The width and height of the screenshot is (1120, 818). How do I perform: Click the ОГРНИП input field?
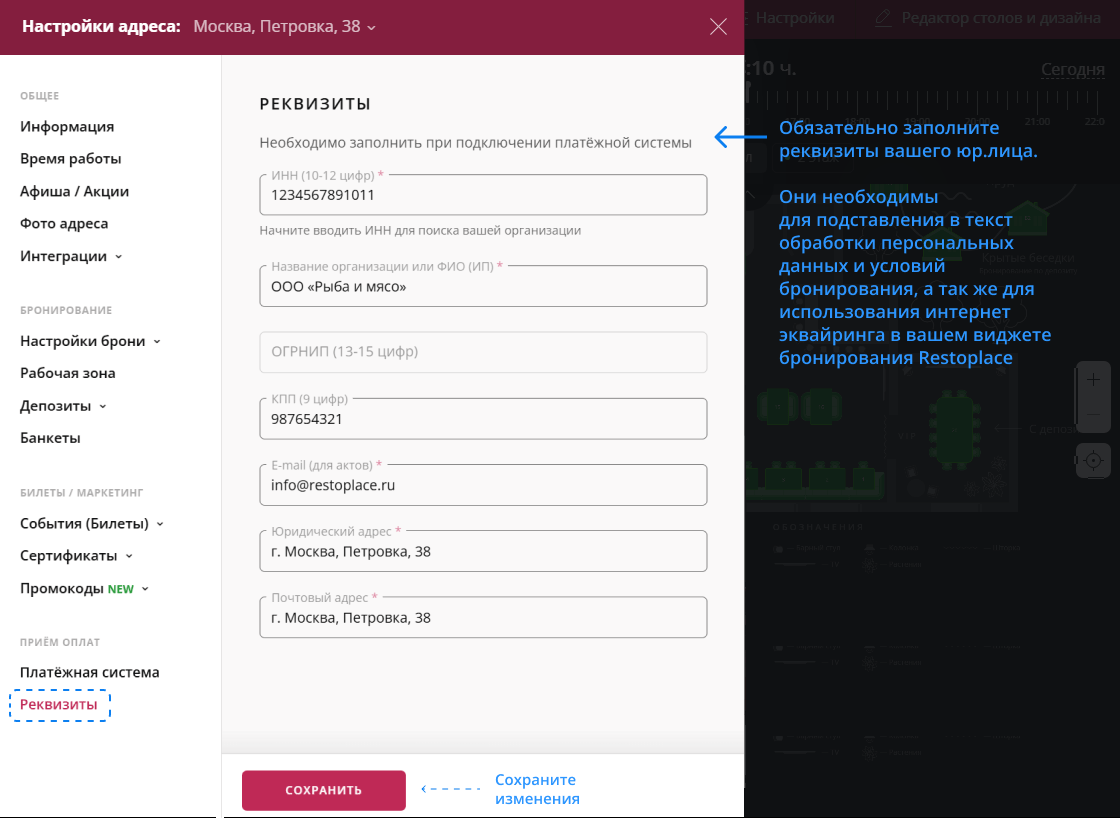coord(483,351)
